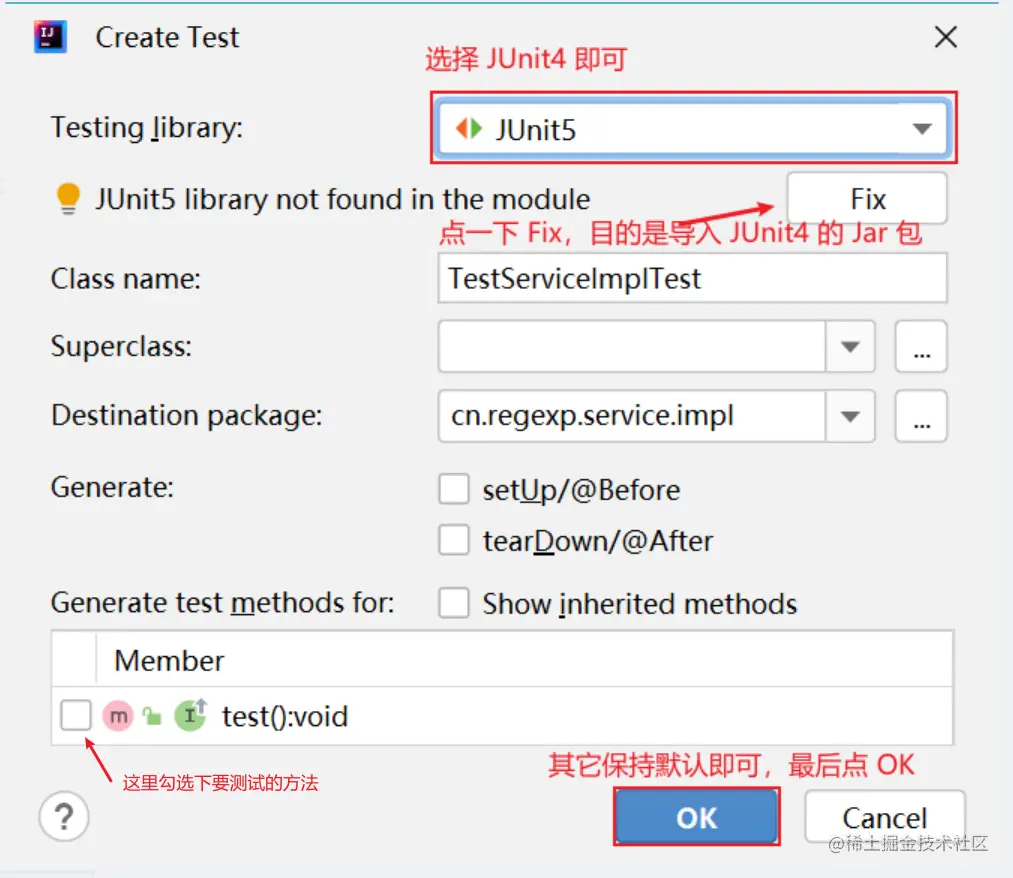Focus the Class name field TestServiceImplTest
This screenshot has height=878, width=1013.
coord(692,278)
